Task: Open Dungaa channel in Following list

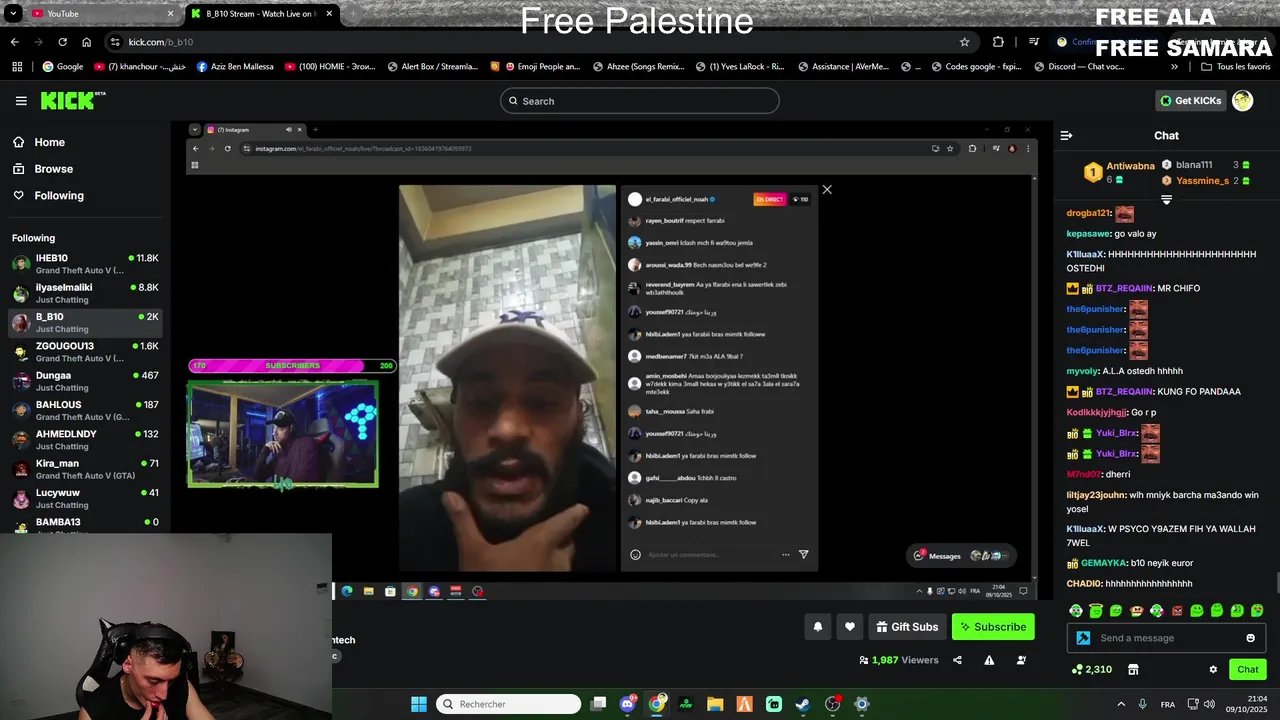Action: (85, 381)
